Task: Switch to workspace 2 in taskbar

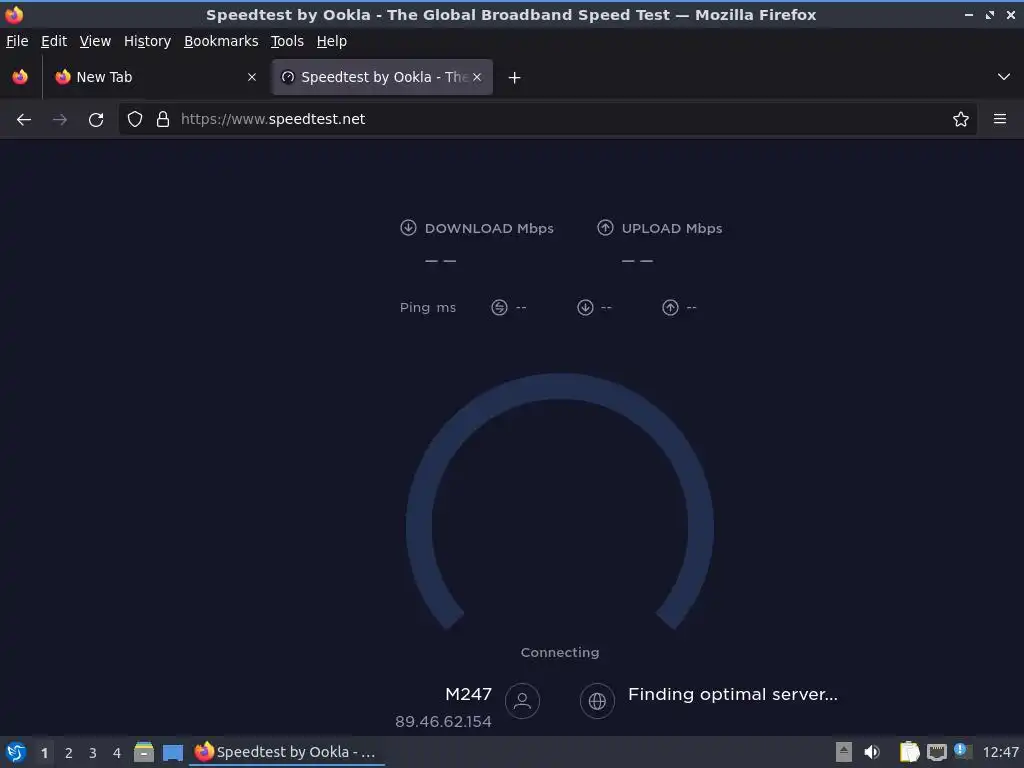Action: pyautogui.click(x=69, y=753)
